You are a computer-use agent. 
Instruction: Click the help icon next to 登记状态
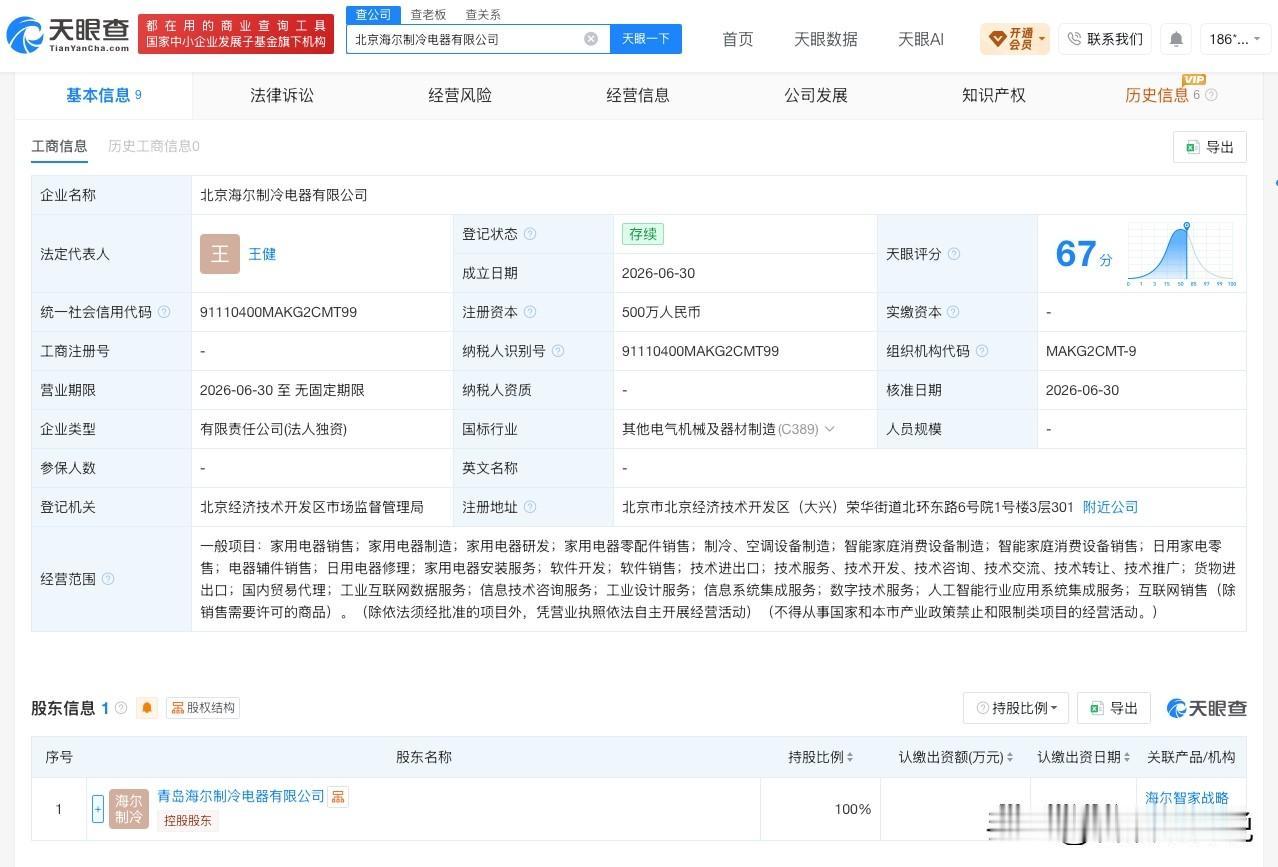[530, 234]
